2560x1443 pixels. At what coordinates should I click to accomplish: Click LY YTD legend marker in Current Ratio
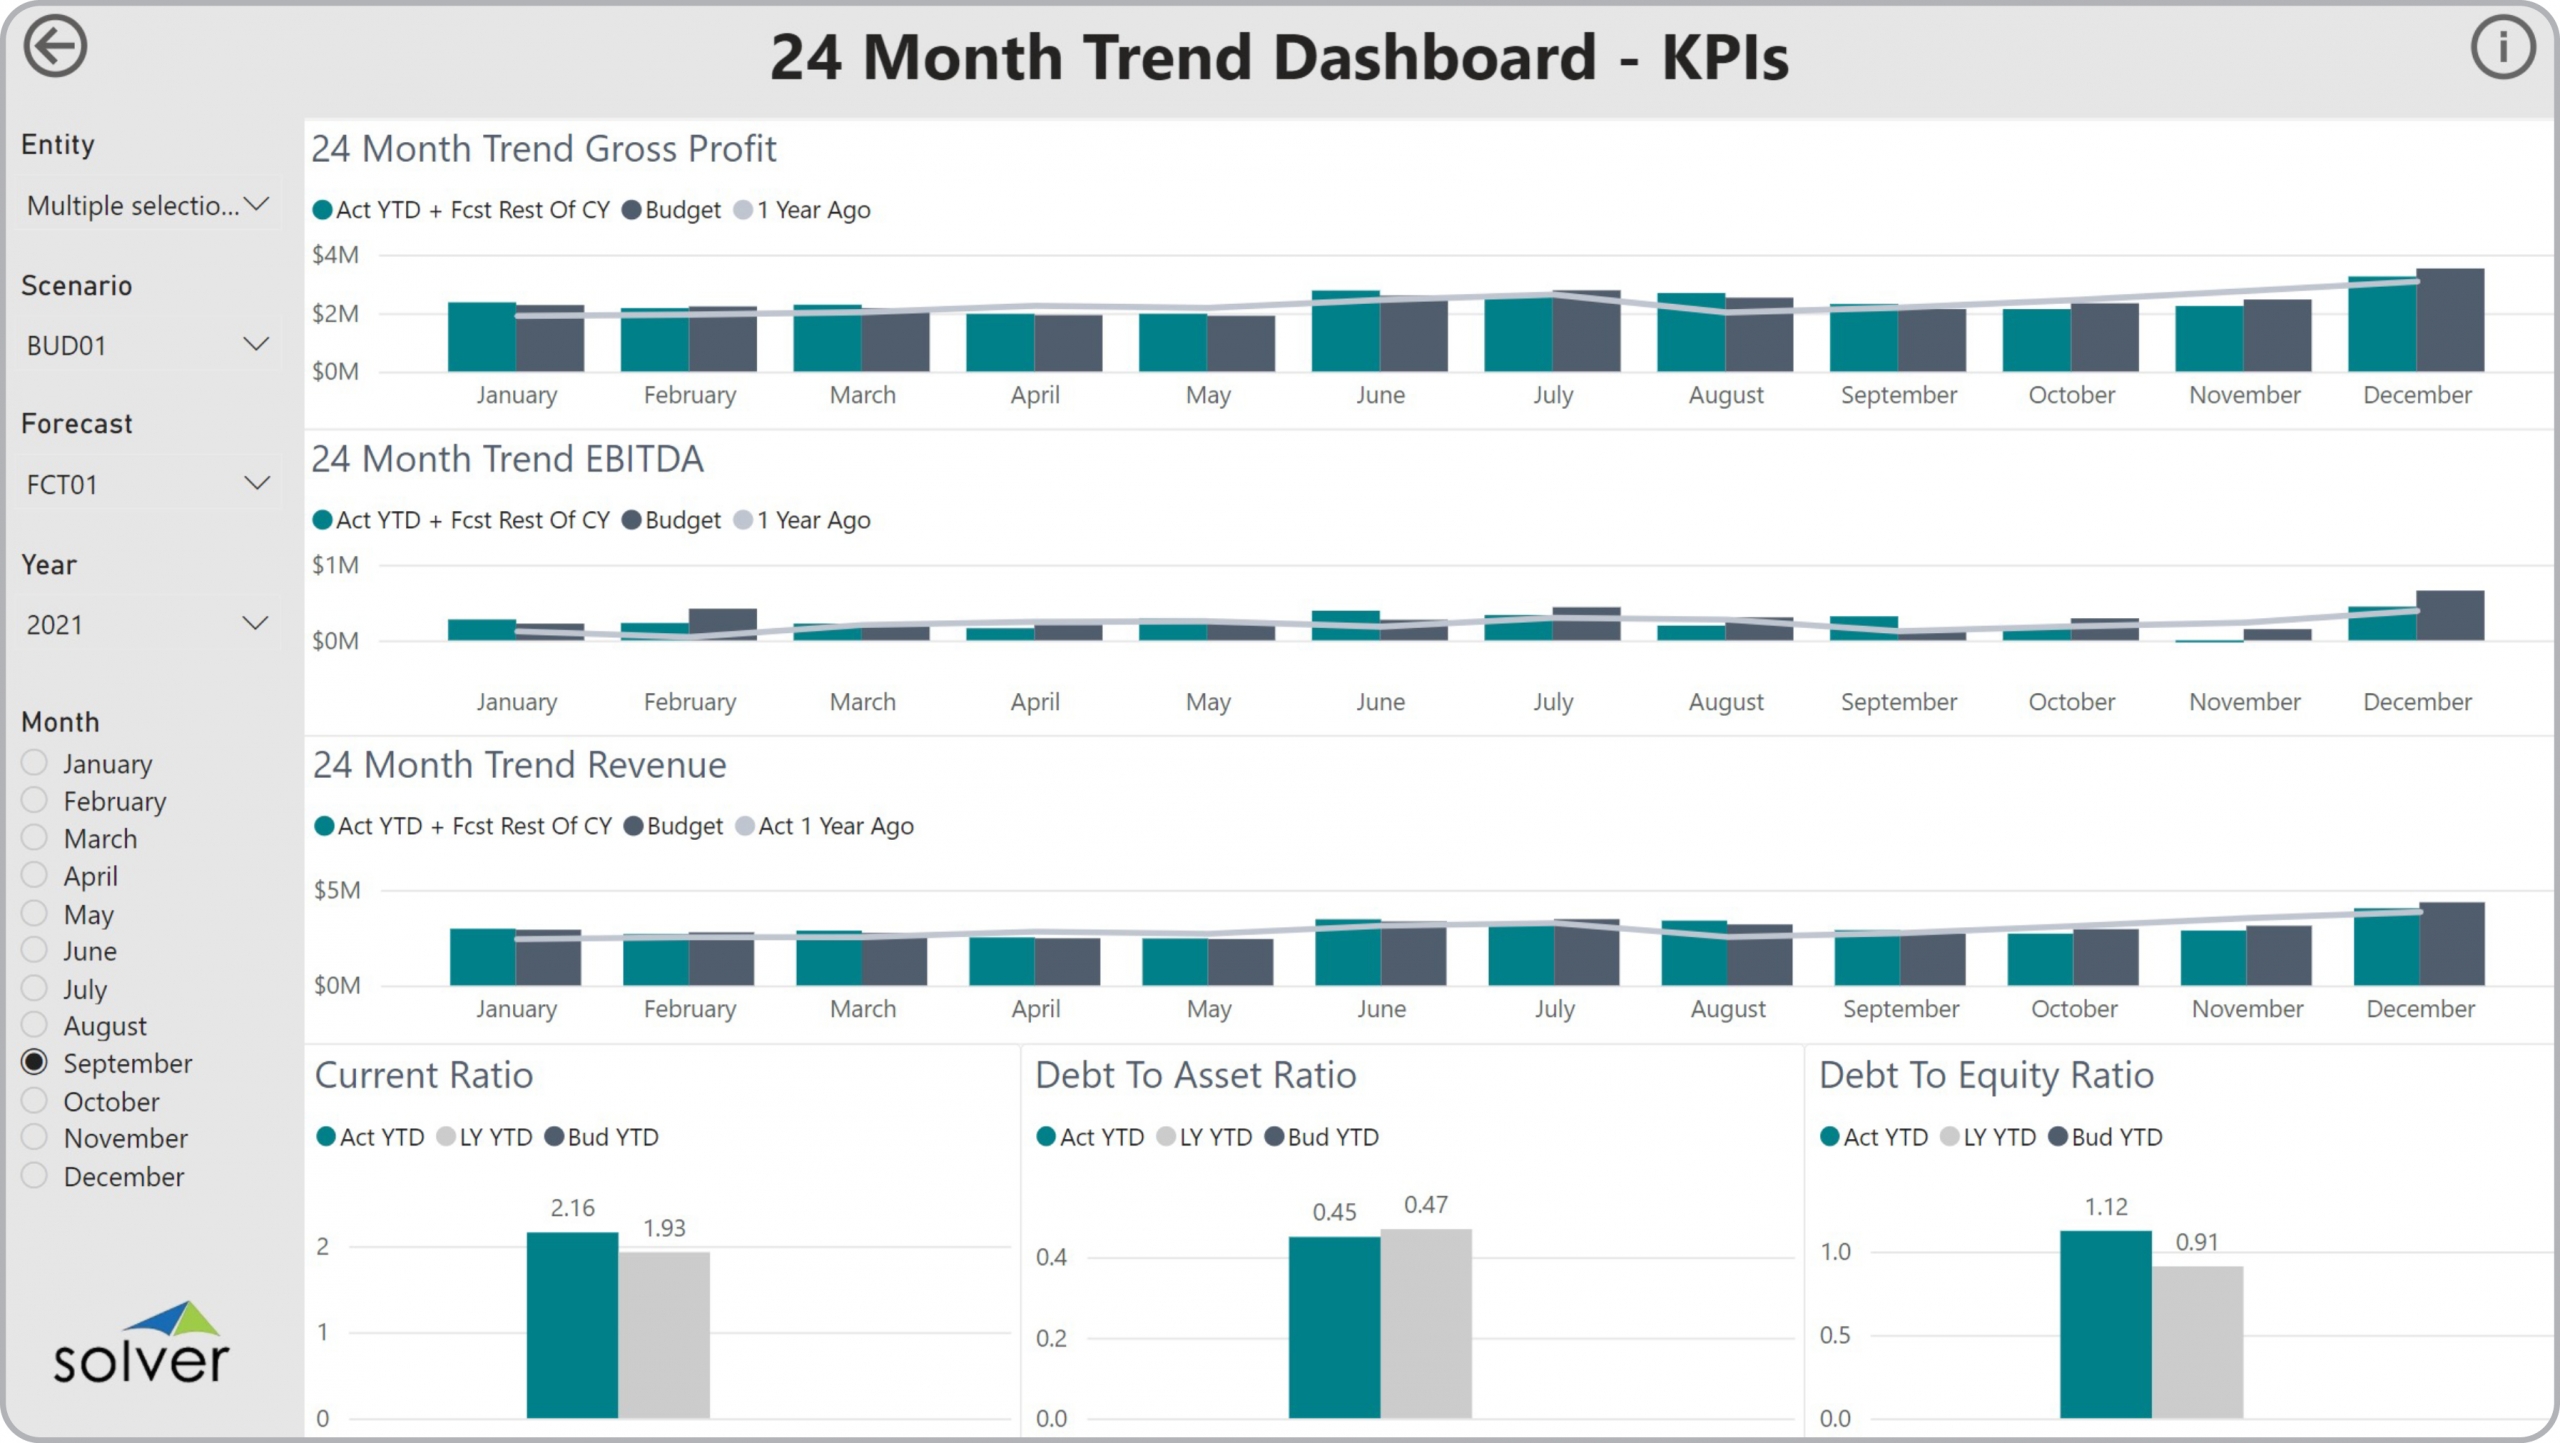446,1137
